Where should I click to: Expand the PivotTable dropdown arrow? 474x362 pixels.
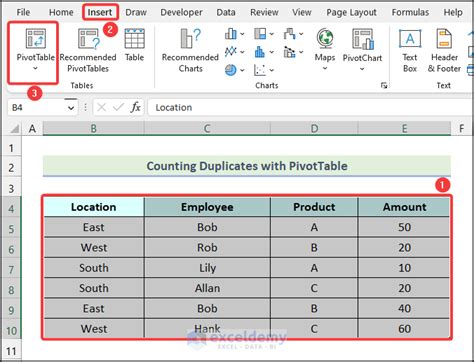35,69
